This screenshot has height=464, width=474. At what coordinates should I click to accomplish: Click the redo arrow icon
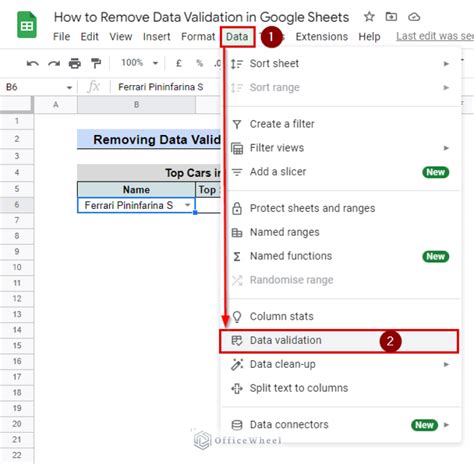54,63
